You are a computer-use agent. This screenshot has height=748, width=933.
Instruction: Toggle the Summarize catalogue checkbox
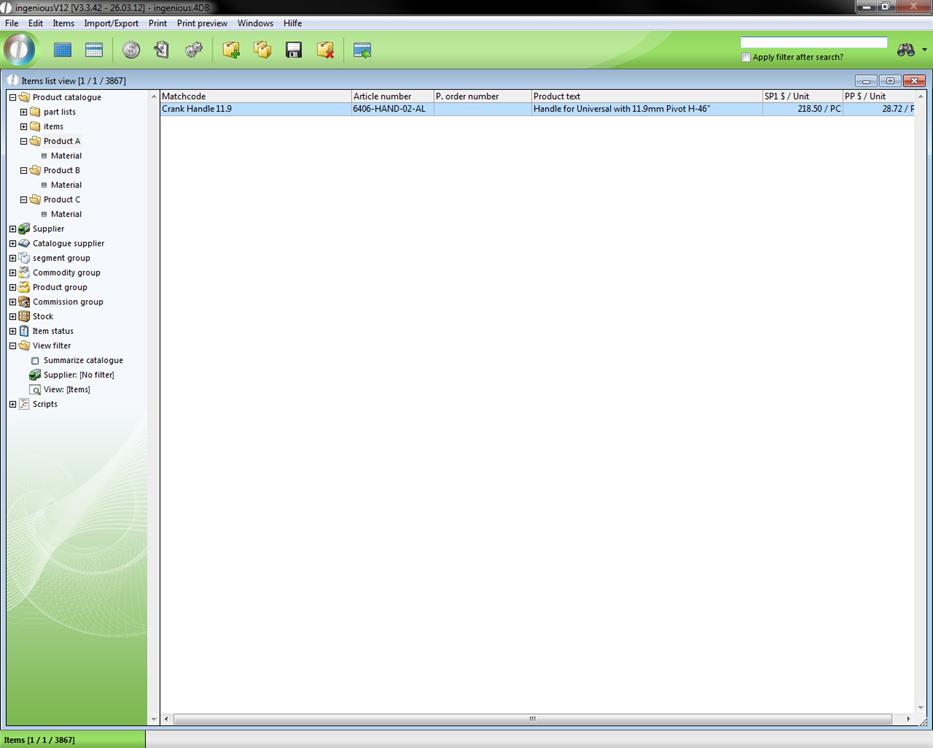35,361
